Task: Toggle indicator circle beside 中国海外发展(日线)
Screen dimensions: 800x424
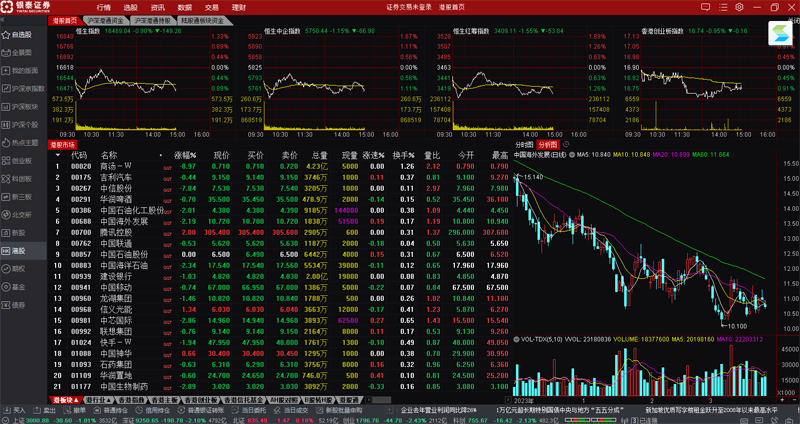Action: [572, 155]
